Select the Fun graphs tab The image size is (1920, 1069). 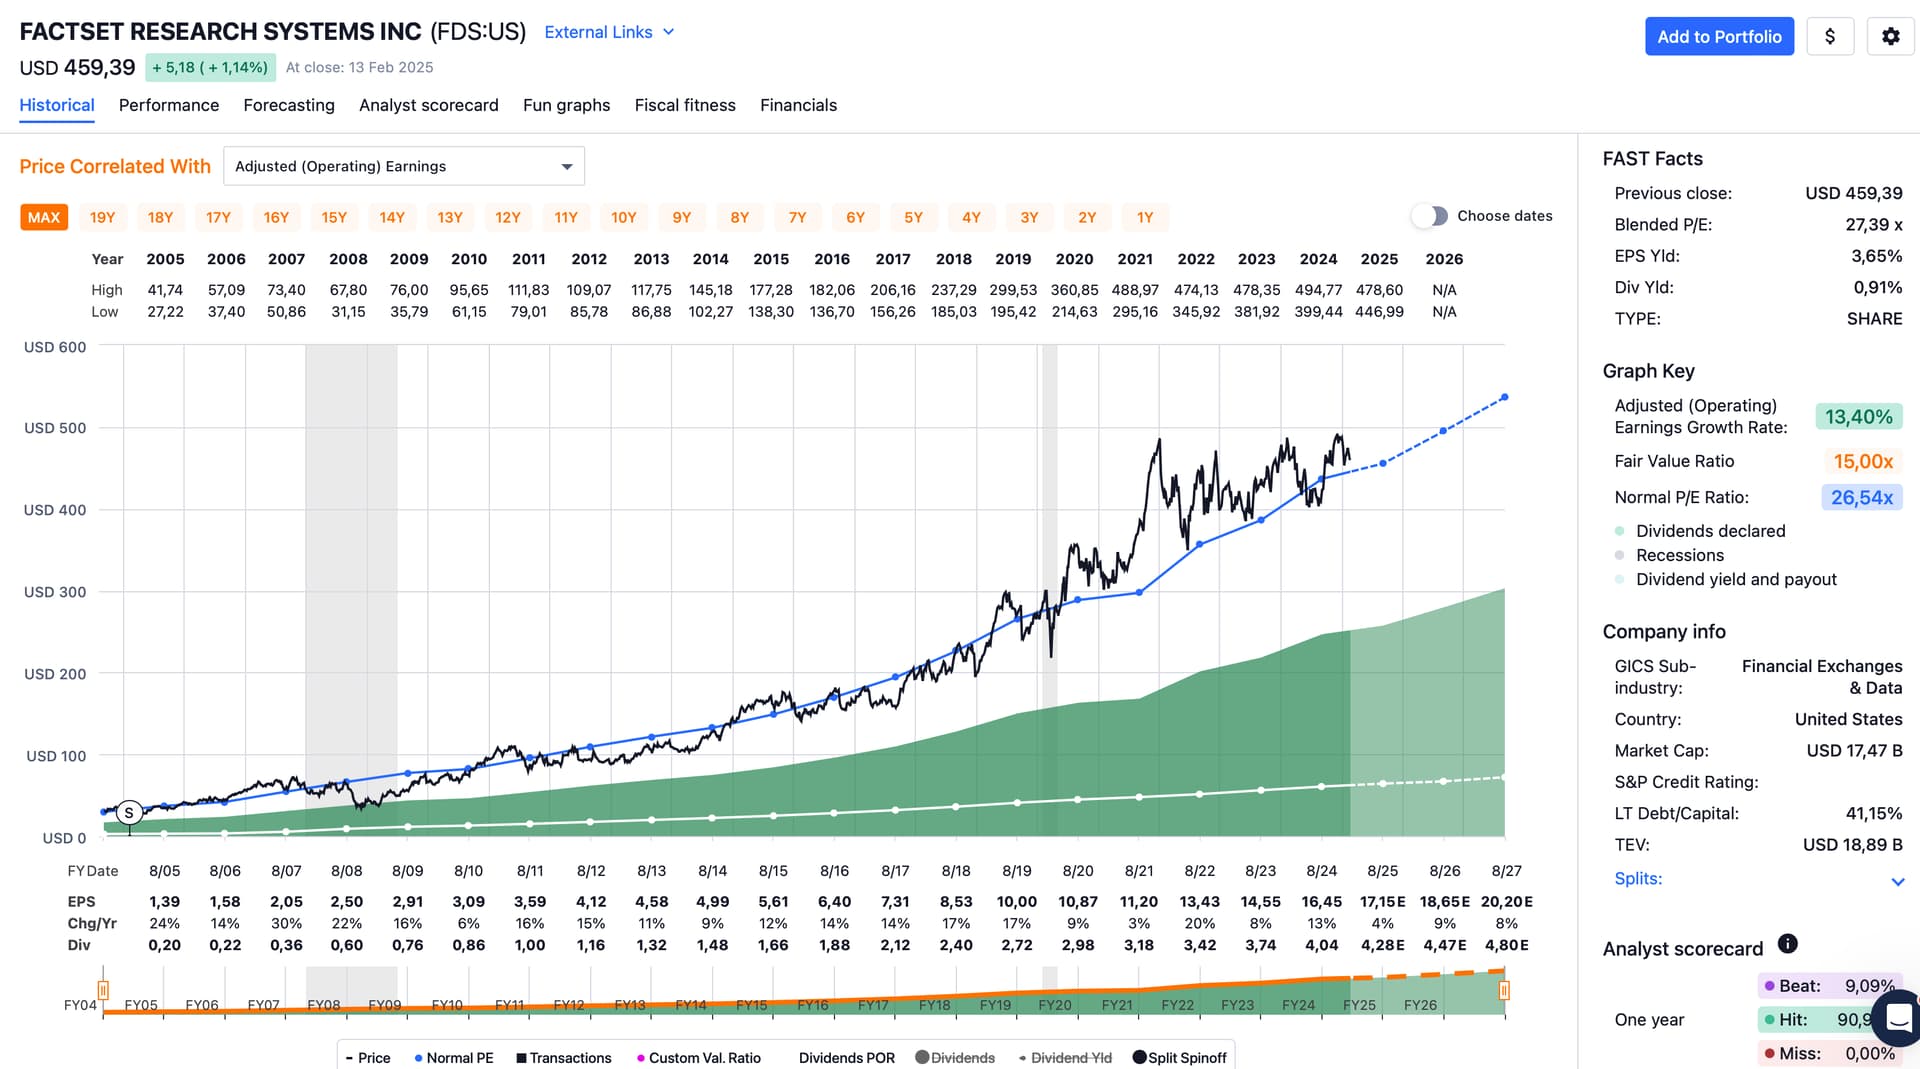(566, 105)
